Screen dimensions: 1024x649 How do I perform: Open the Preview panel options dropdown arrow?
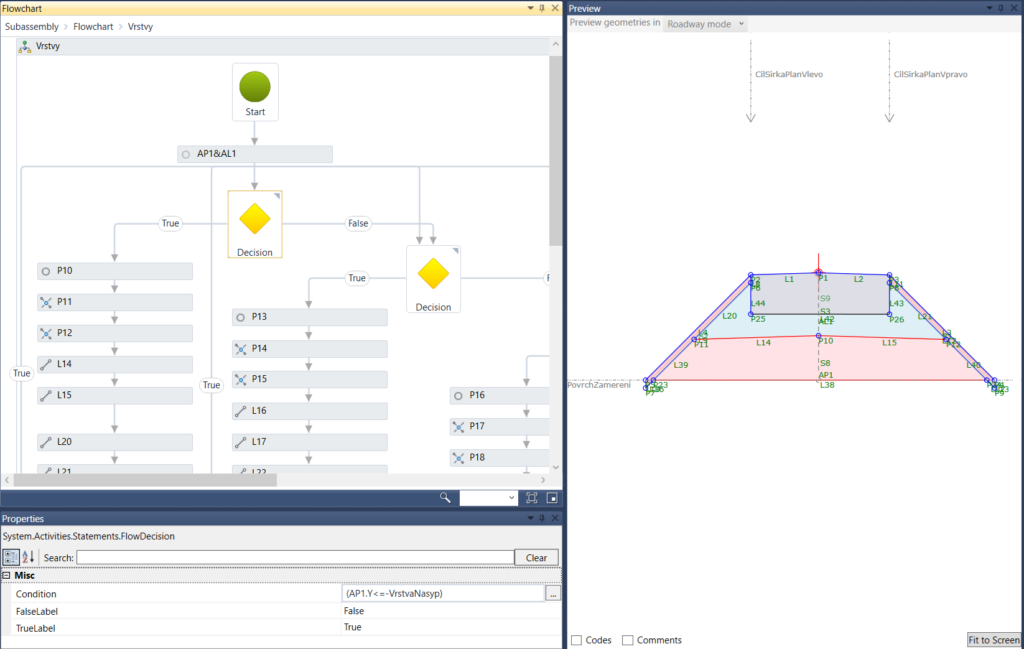point(989,8)
